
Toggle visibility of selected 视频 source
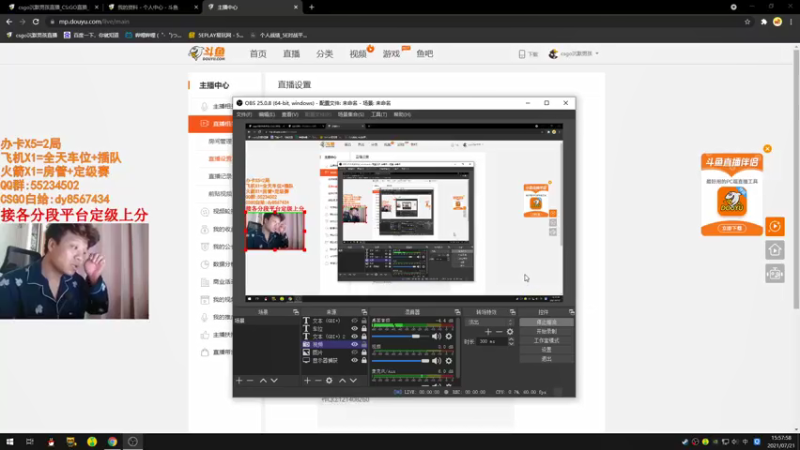pos(355,344)
